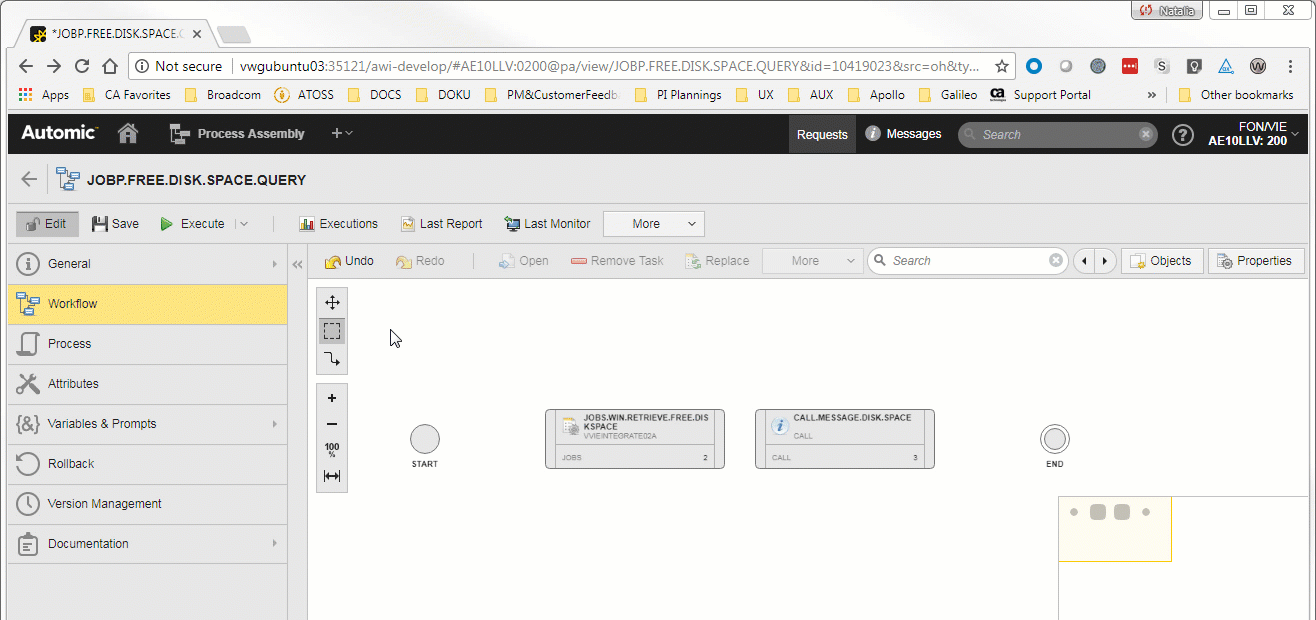1316x620 pixels.
Task: Collapse the left sidebar with double chevron
Action: coord(297,264)
